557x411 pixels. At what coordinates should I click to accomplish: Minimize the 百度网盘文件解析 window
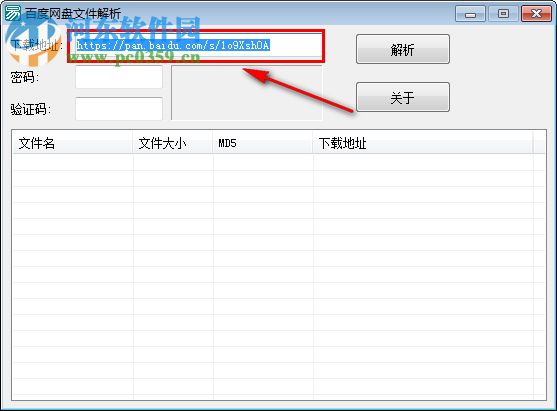pos(470,14)
